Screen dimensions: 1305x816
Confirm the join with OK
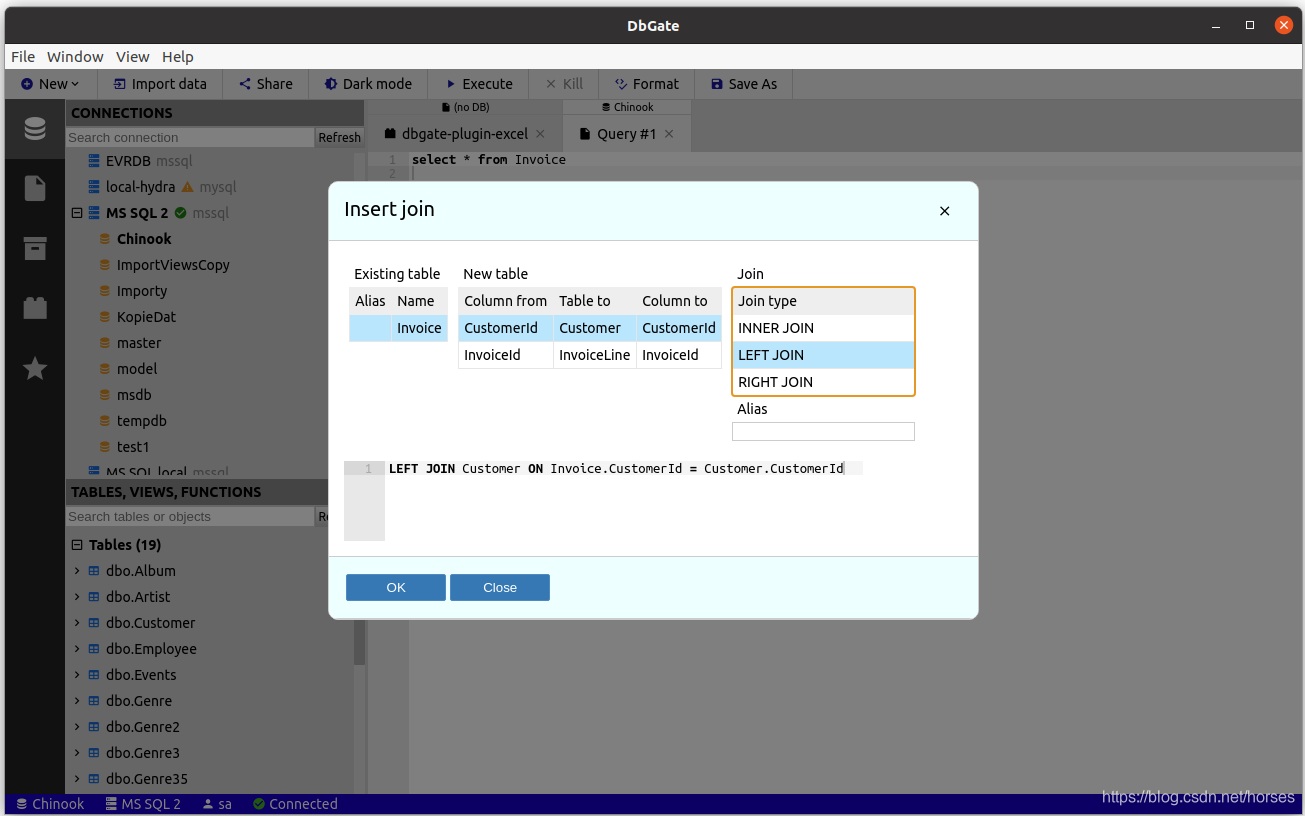click(x=396, y=588)
